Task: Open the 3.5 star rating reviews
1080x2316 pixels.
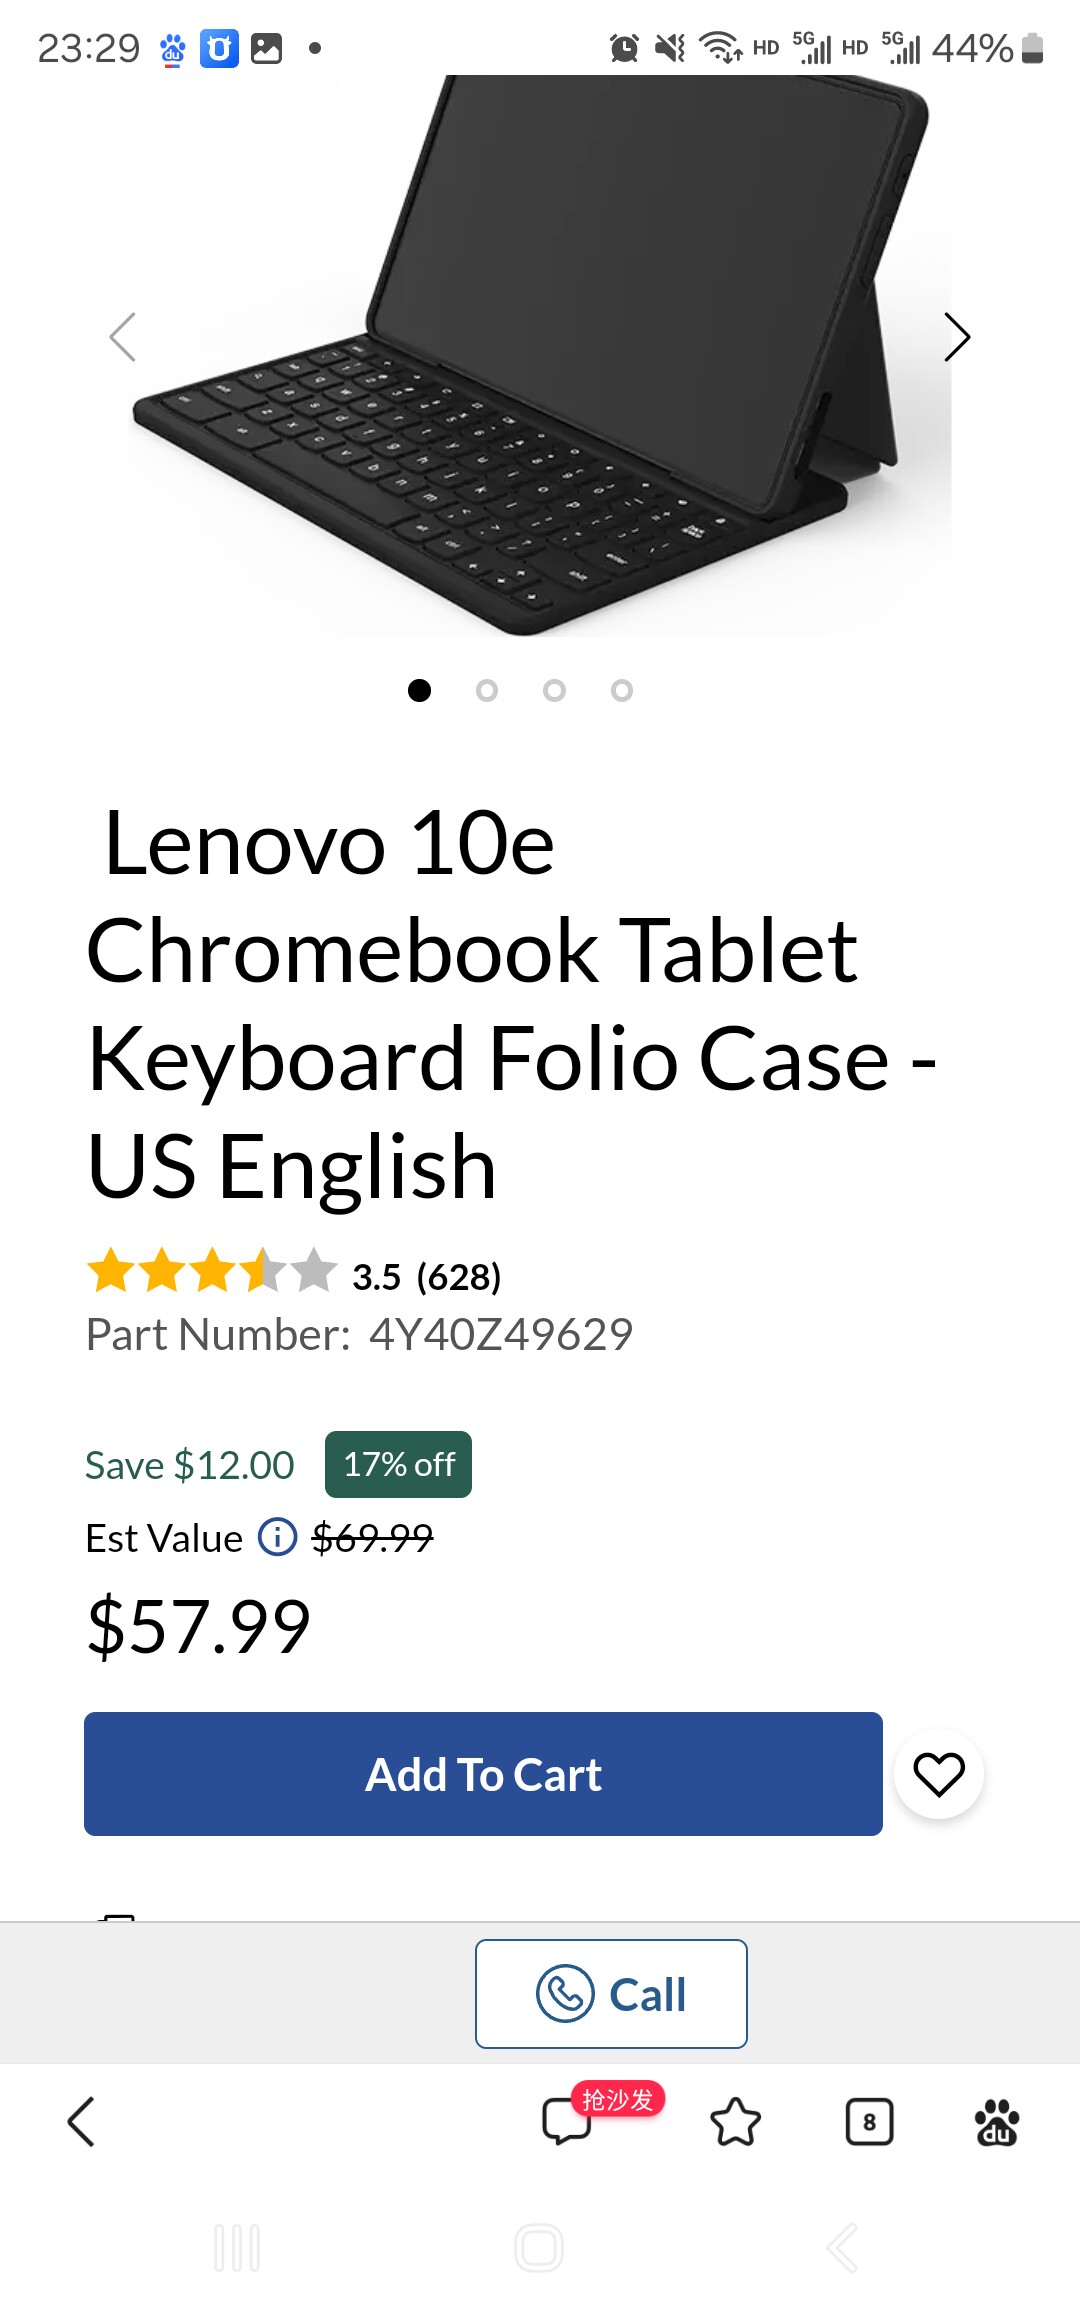Action: click(212, 1272)
